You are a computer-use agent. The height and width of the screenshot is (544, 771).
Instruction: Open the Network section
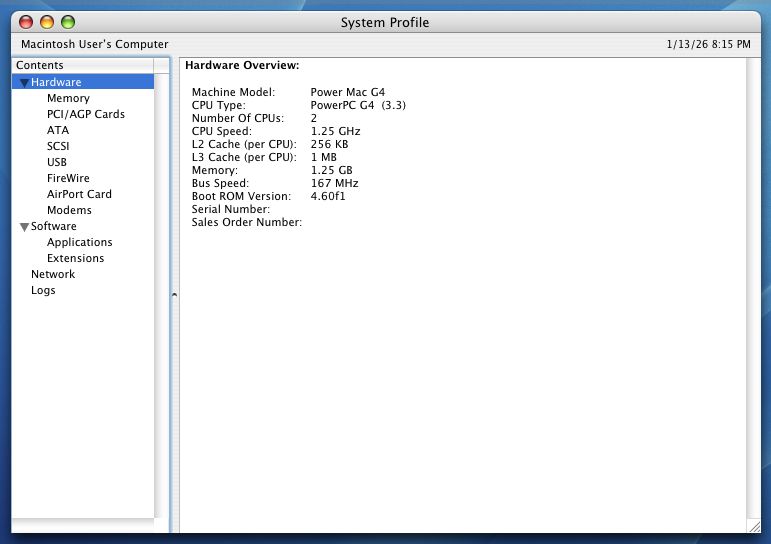coord(53,274)
